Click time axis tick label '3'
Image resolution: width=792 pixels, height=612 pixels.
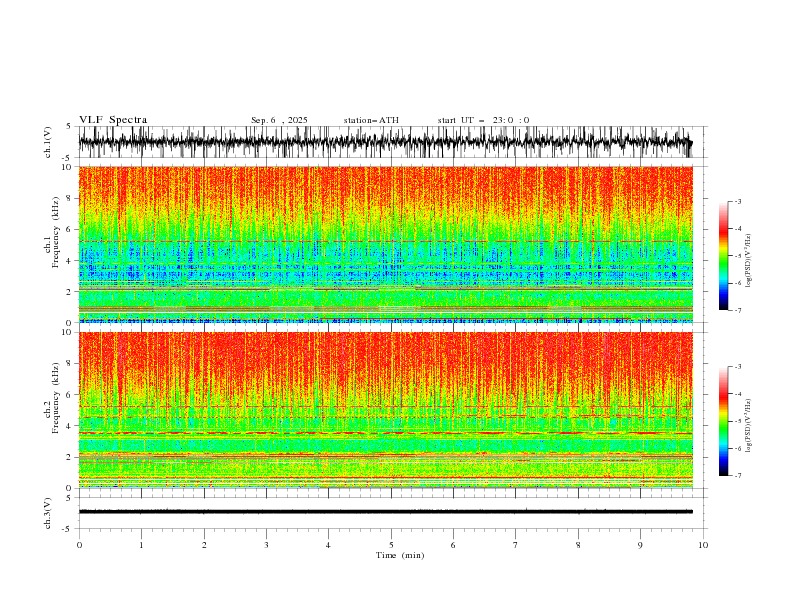266,545
